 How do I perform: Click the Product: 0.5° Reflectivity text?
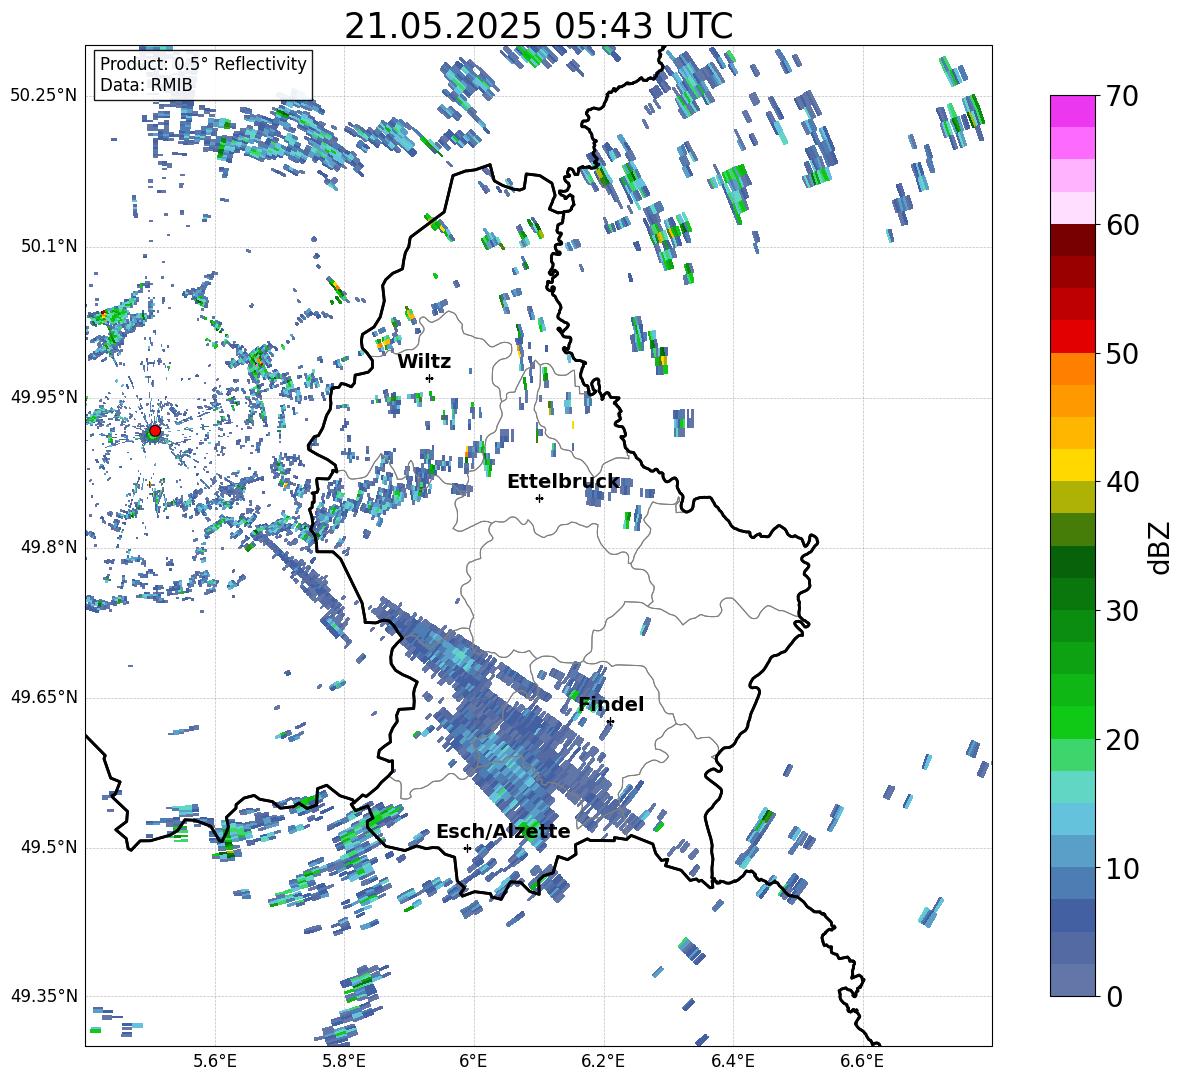(x=203, y=64)
